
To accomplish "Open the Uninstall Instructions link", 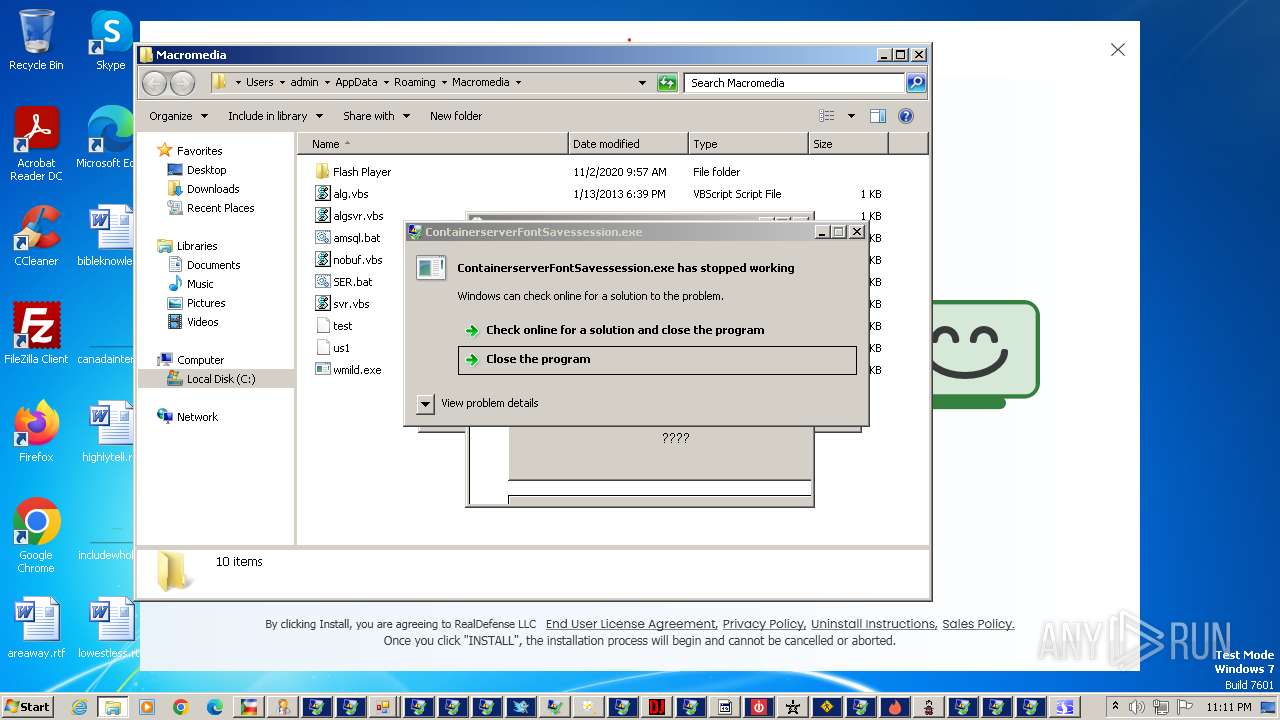I will click(873, 624).
